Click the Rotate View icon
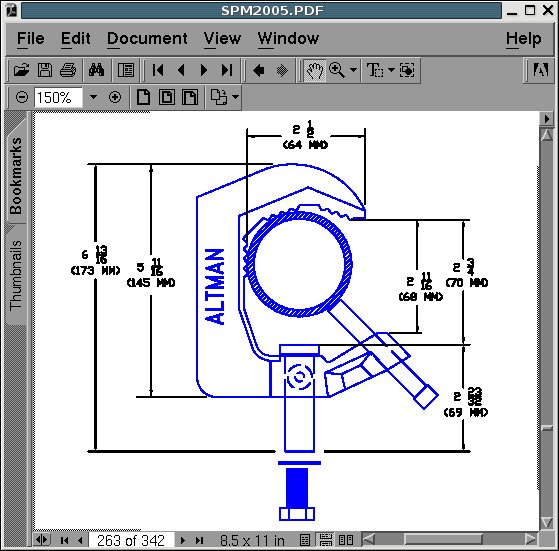Image resolution: width=559 pixels, height=551 pixels. pos(219,97)
